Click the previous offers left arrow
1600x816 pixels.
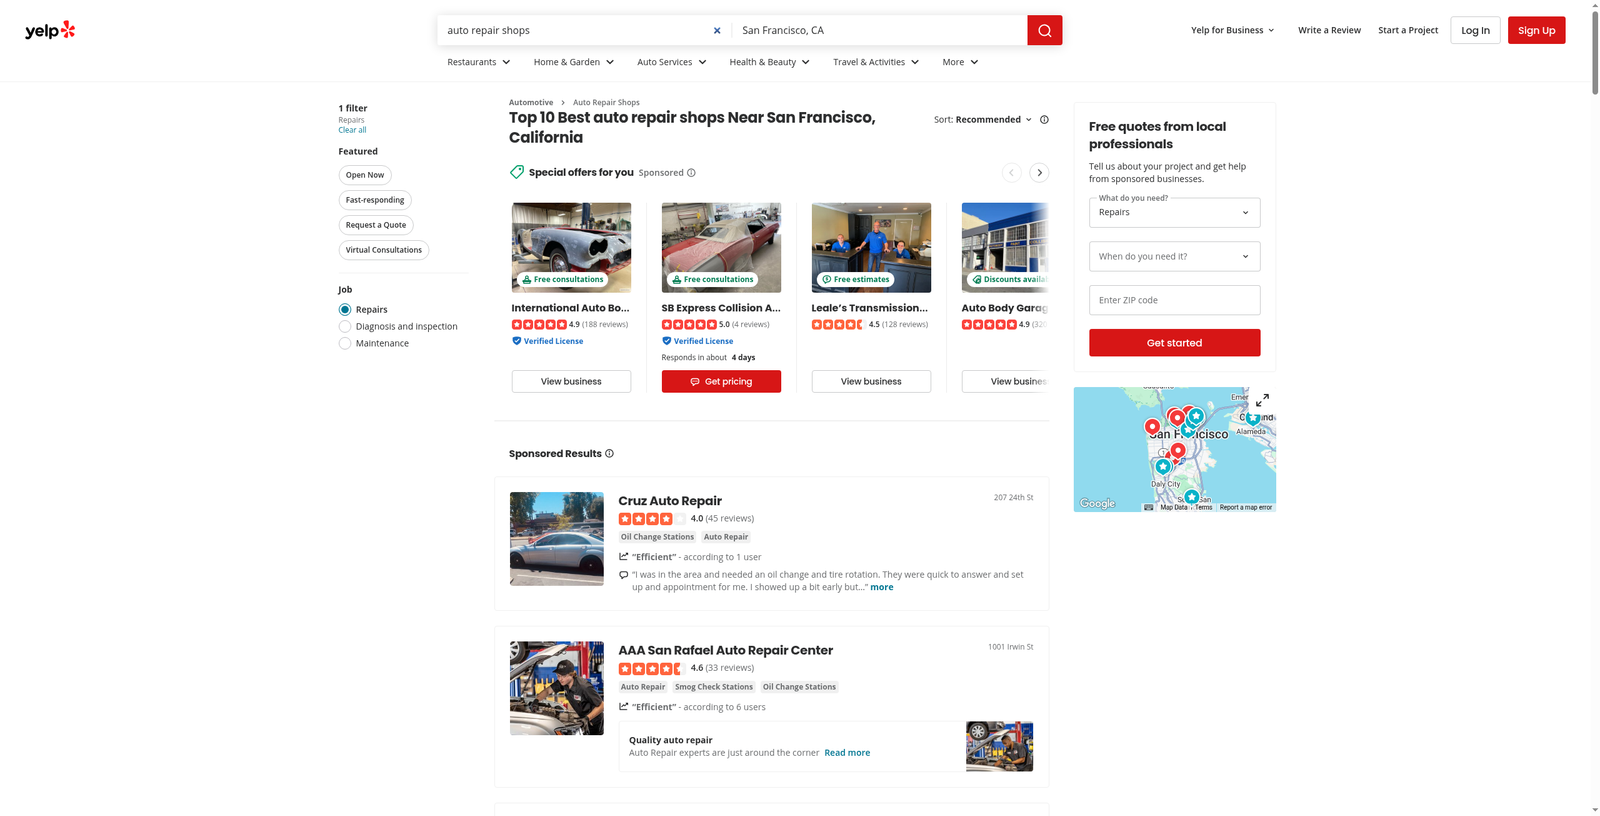pyautogui.click(x=1011, y=172)
